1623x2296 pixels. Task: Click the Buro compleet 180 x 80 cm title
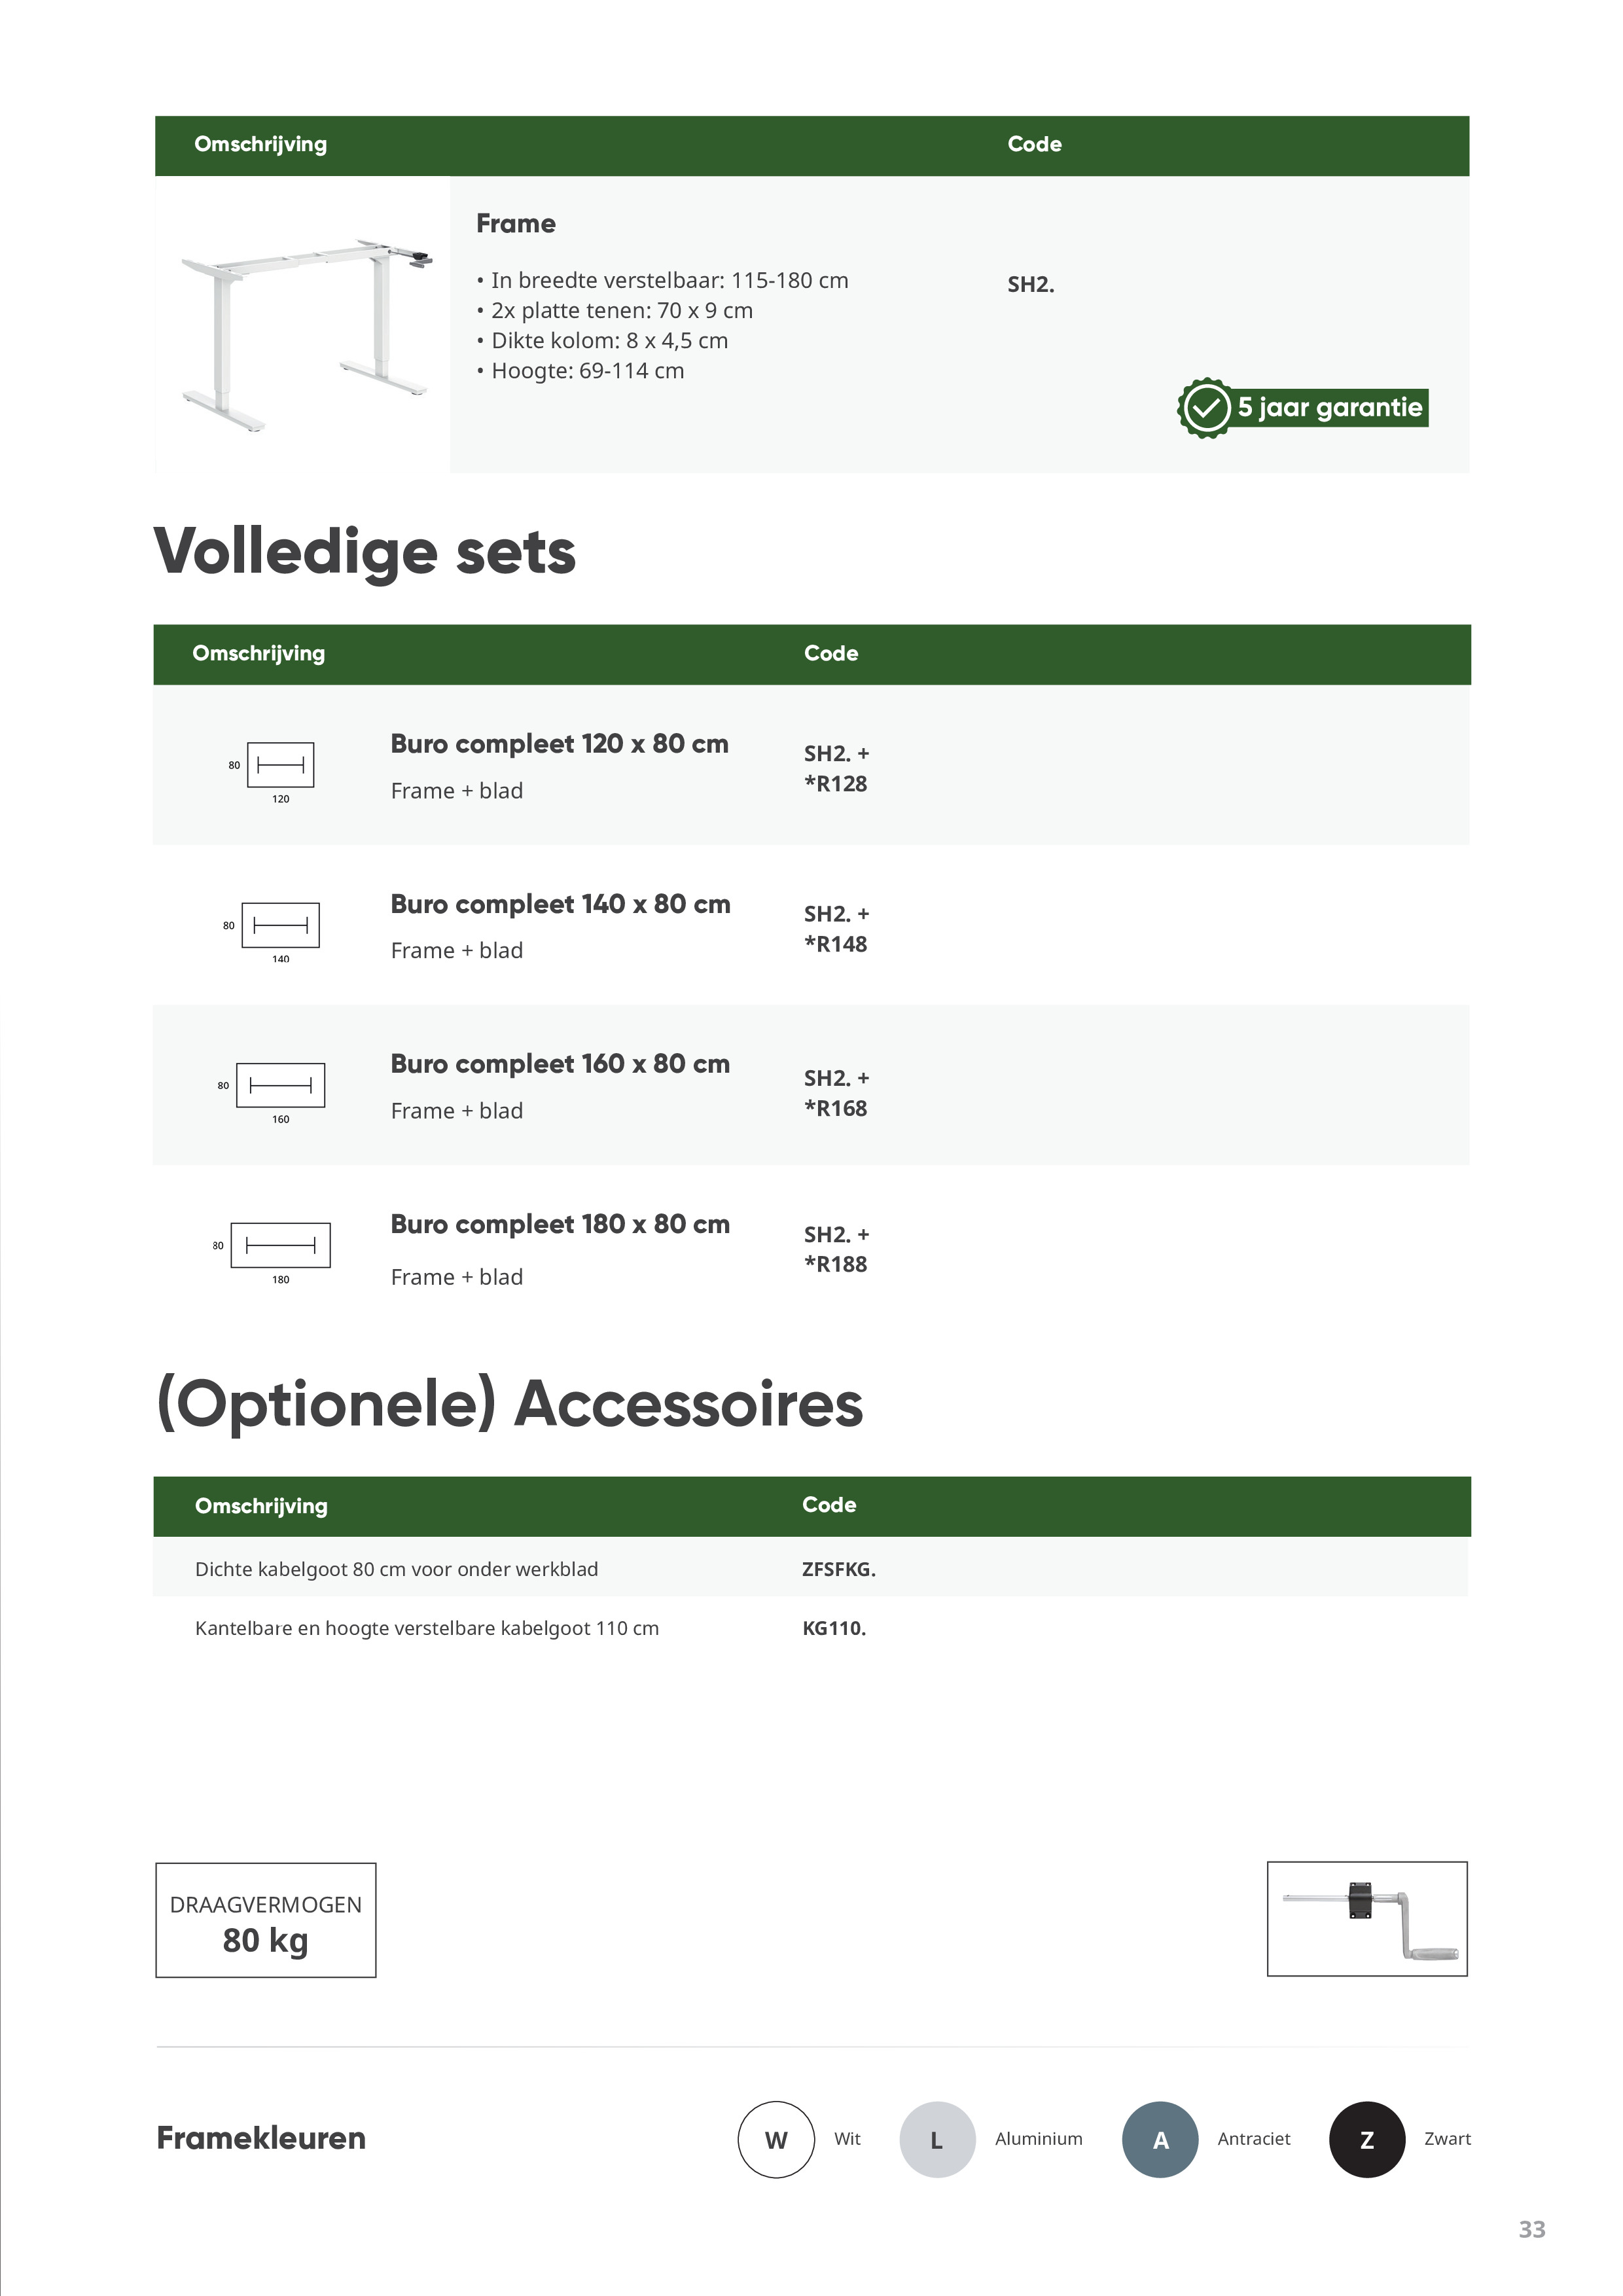pyautogui.click(x=560, y=1224)
